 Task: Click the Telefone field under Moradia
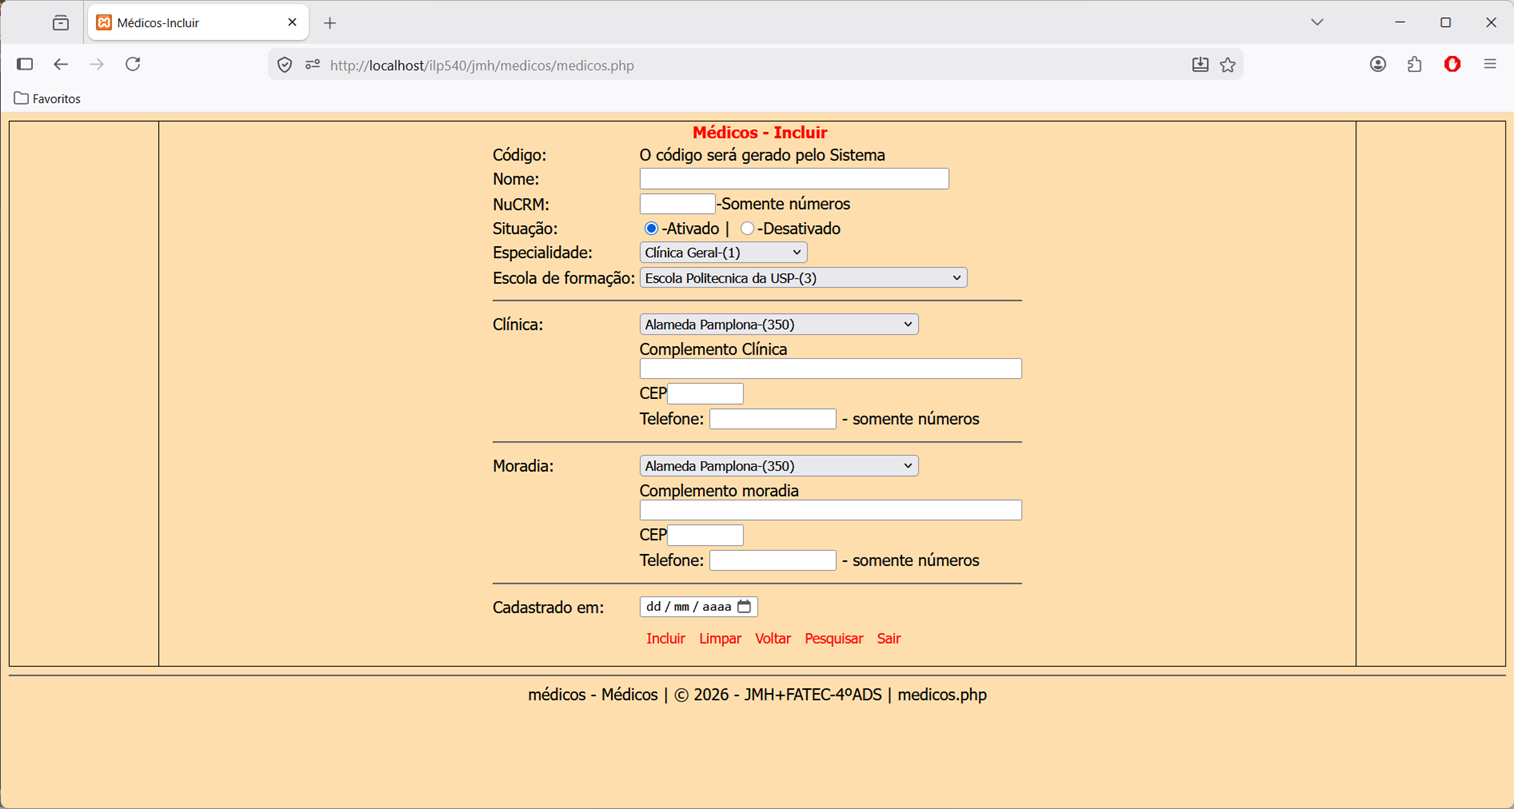[x=773, y=561]
